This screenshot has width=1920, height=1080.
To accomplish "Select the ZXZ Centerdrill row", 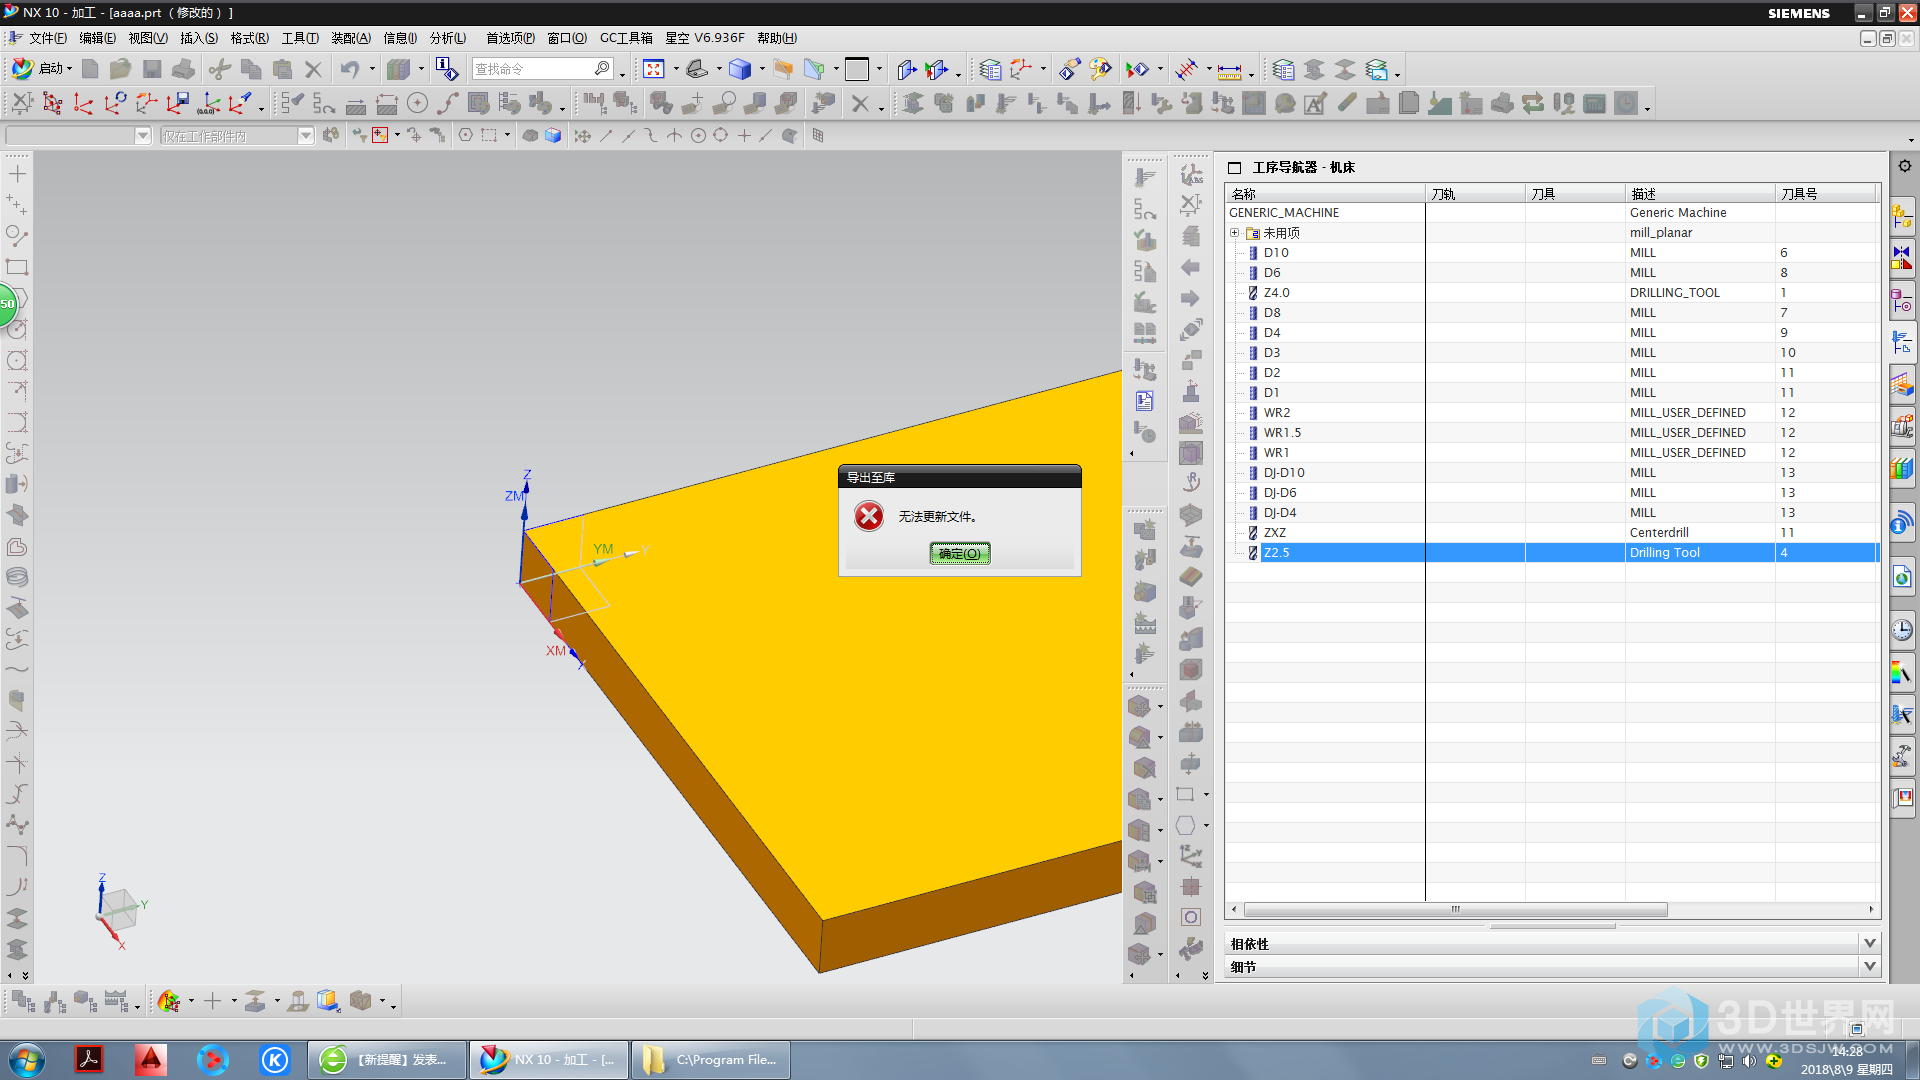I will coord(1552,532).
